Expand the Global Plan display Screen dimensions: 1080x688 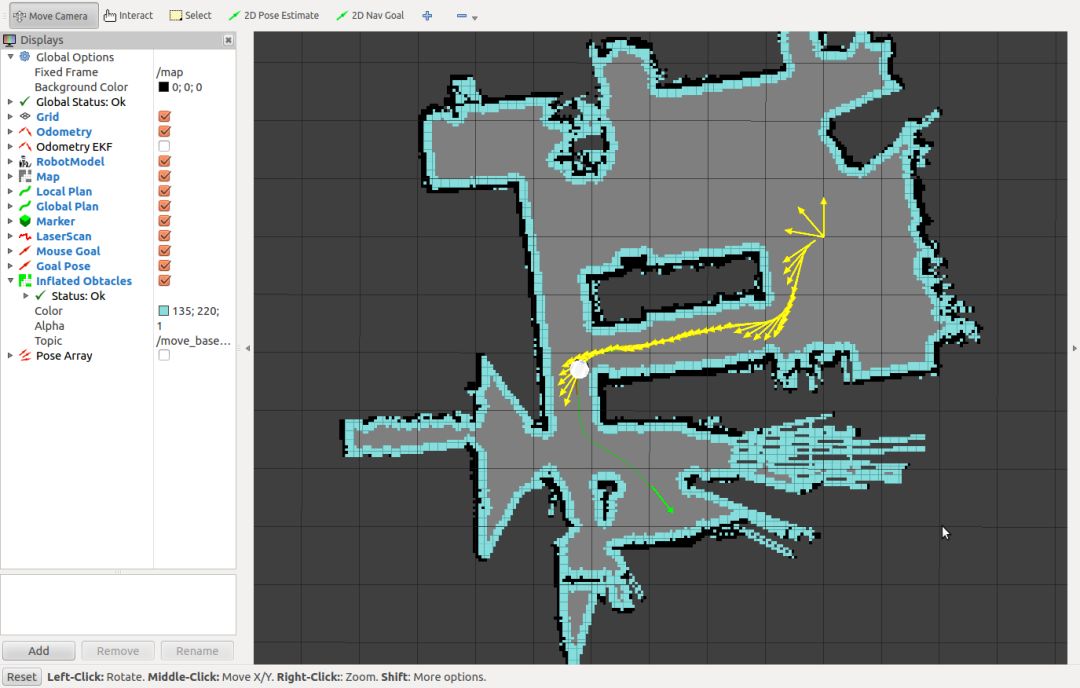[x=11, y=207]
